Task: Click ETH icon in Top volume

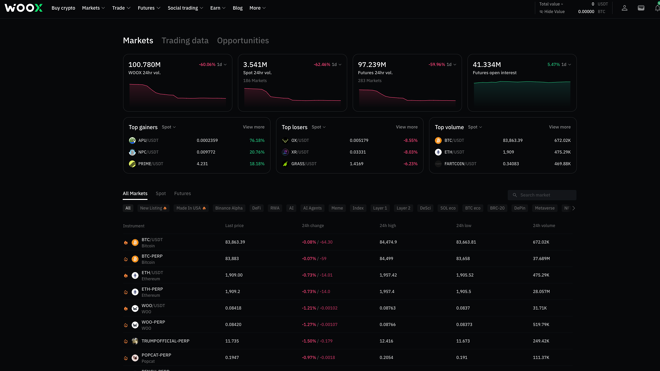Action: tap(438, 152)
